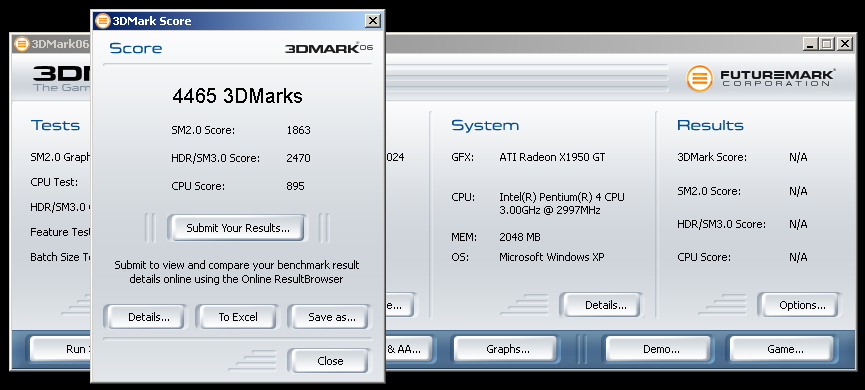Viewport: 865px width, 390px height.
Task: Click the Tests heading
Action: point(55,125)
